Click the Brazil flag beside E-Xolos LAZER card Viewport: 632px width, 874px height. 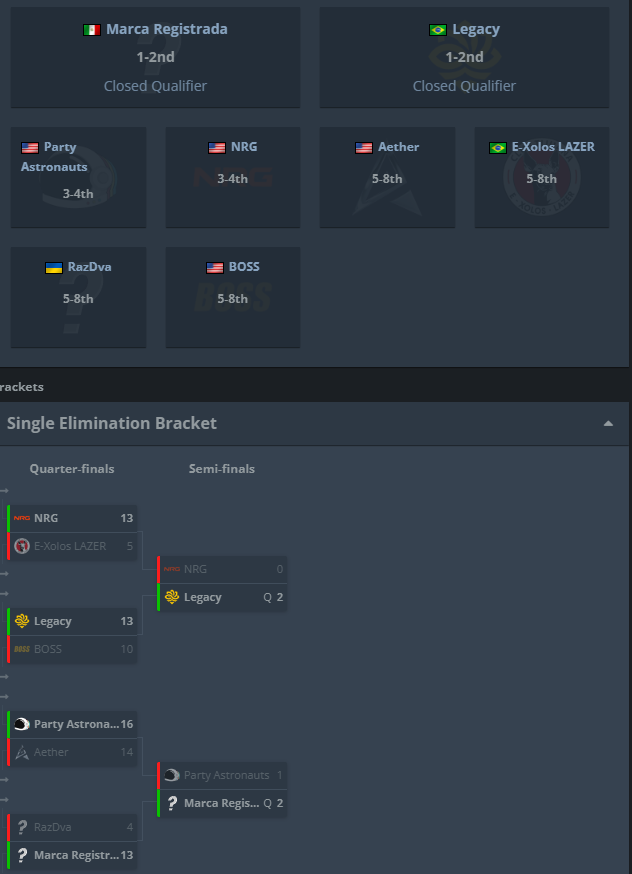click(x=497, y=148)
